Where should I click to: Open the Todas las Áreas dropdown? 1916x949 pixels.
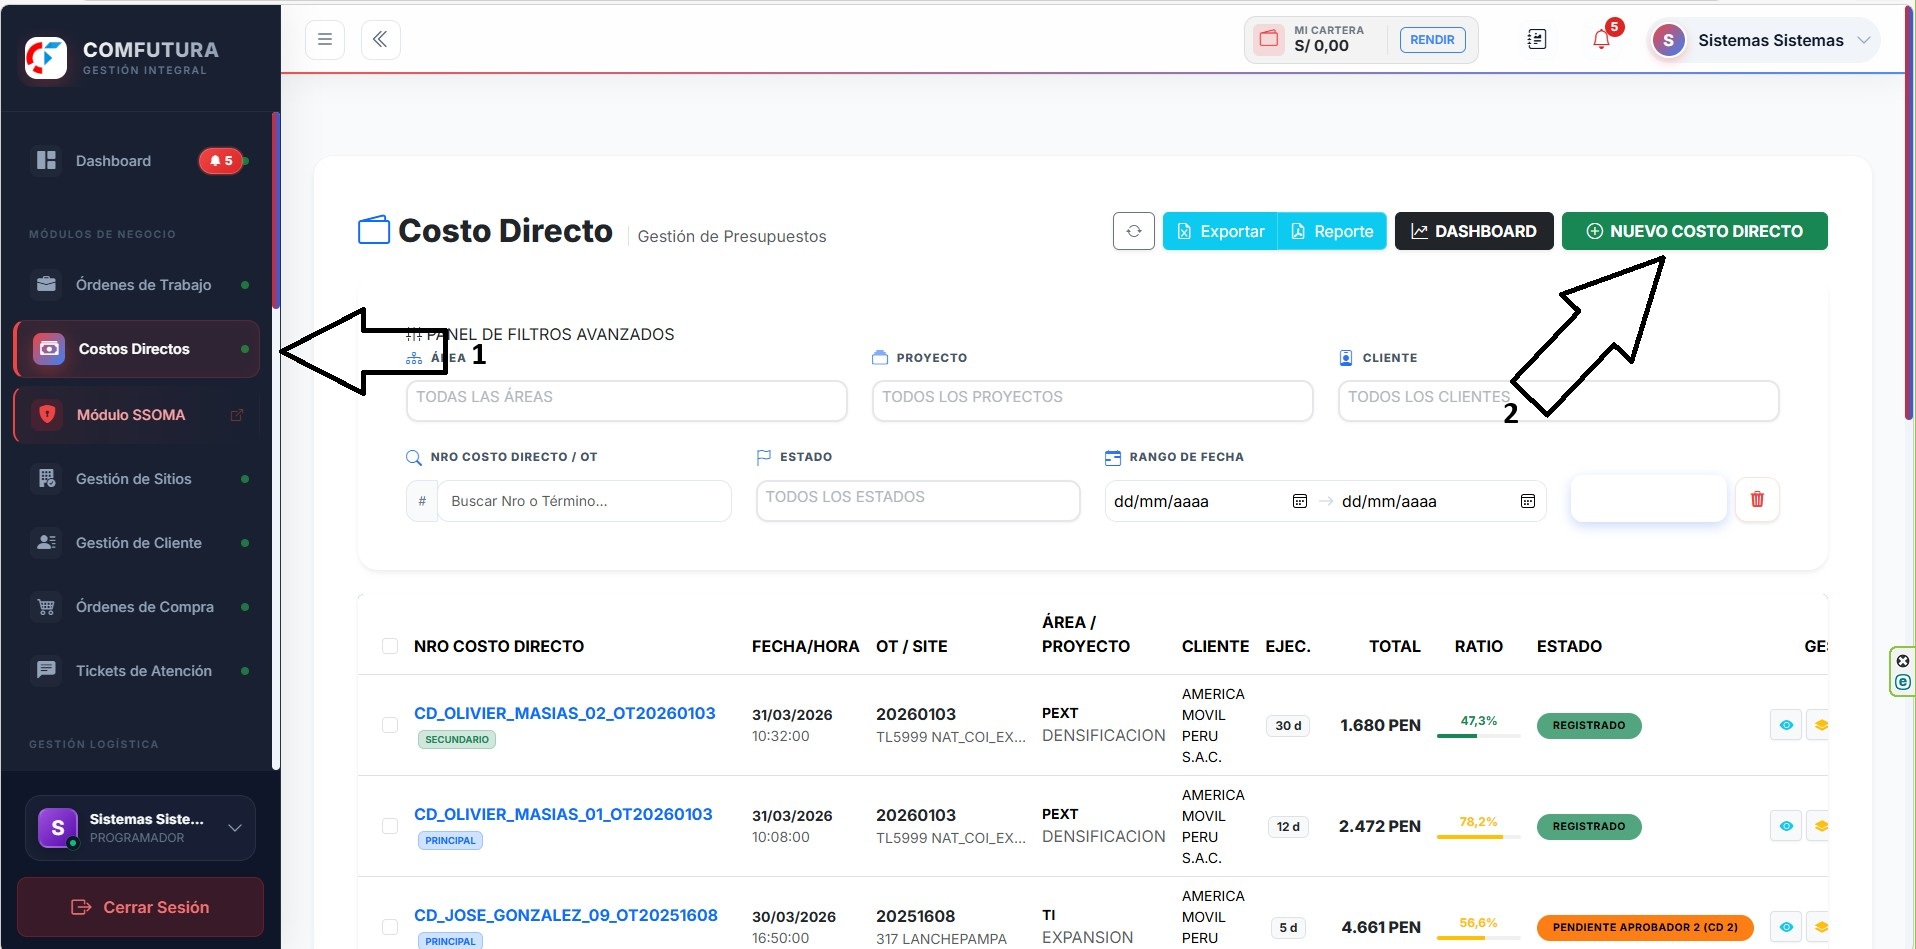626,400
